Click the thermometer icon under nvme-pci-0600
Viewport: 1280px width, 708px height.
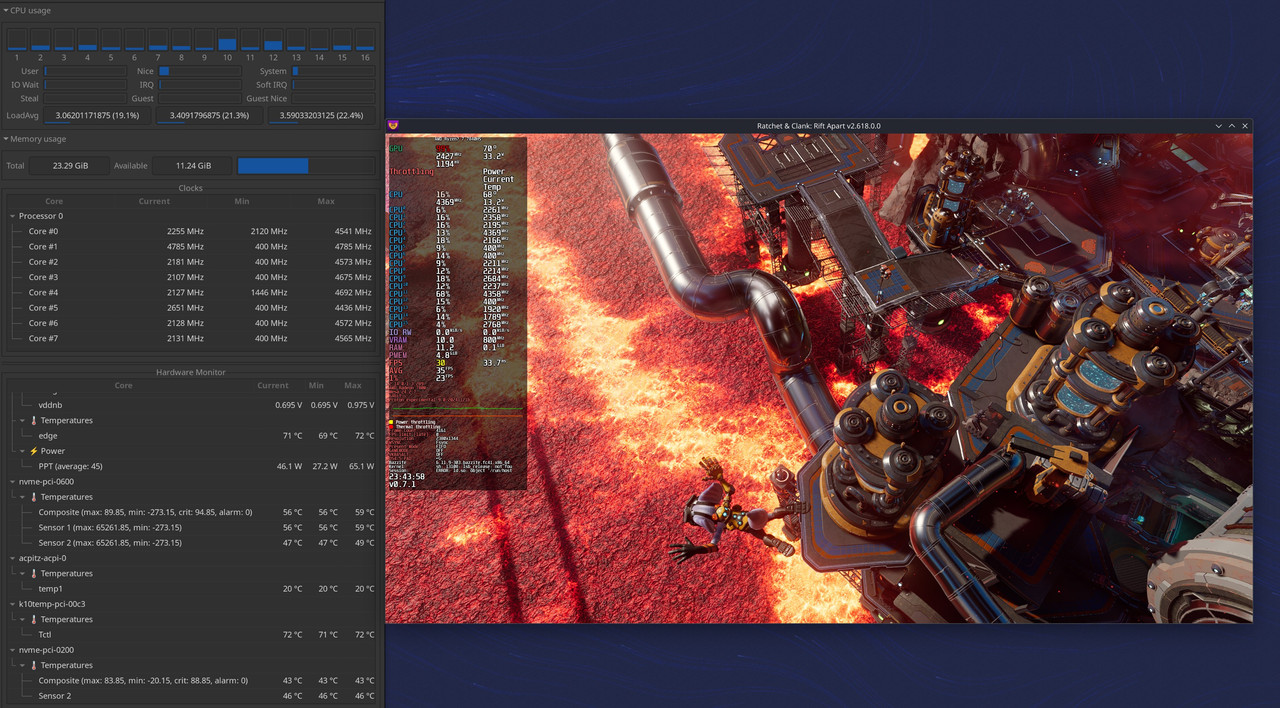click(x=33, y=497)
